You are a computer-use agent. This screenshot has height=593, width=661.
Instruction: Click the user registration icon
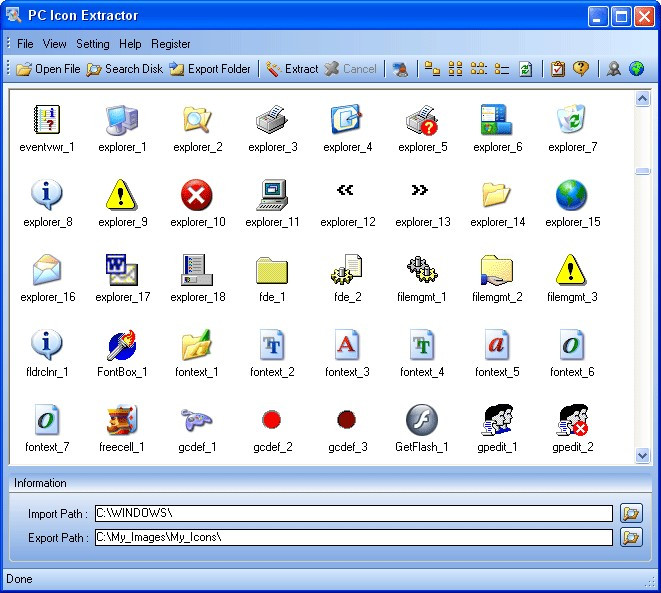[613, 69]
